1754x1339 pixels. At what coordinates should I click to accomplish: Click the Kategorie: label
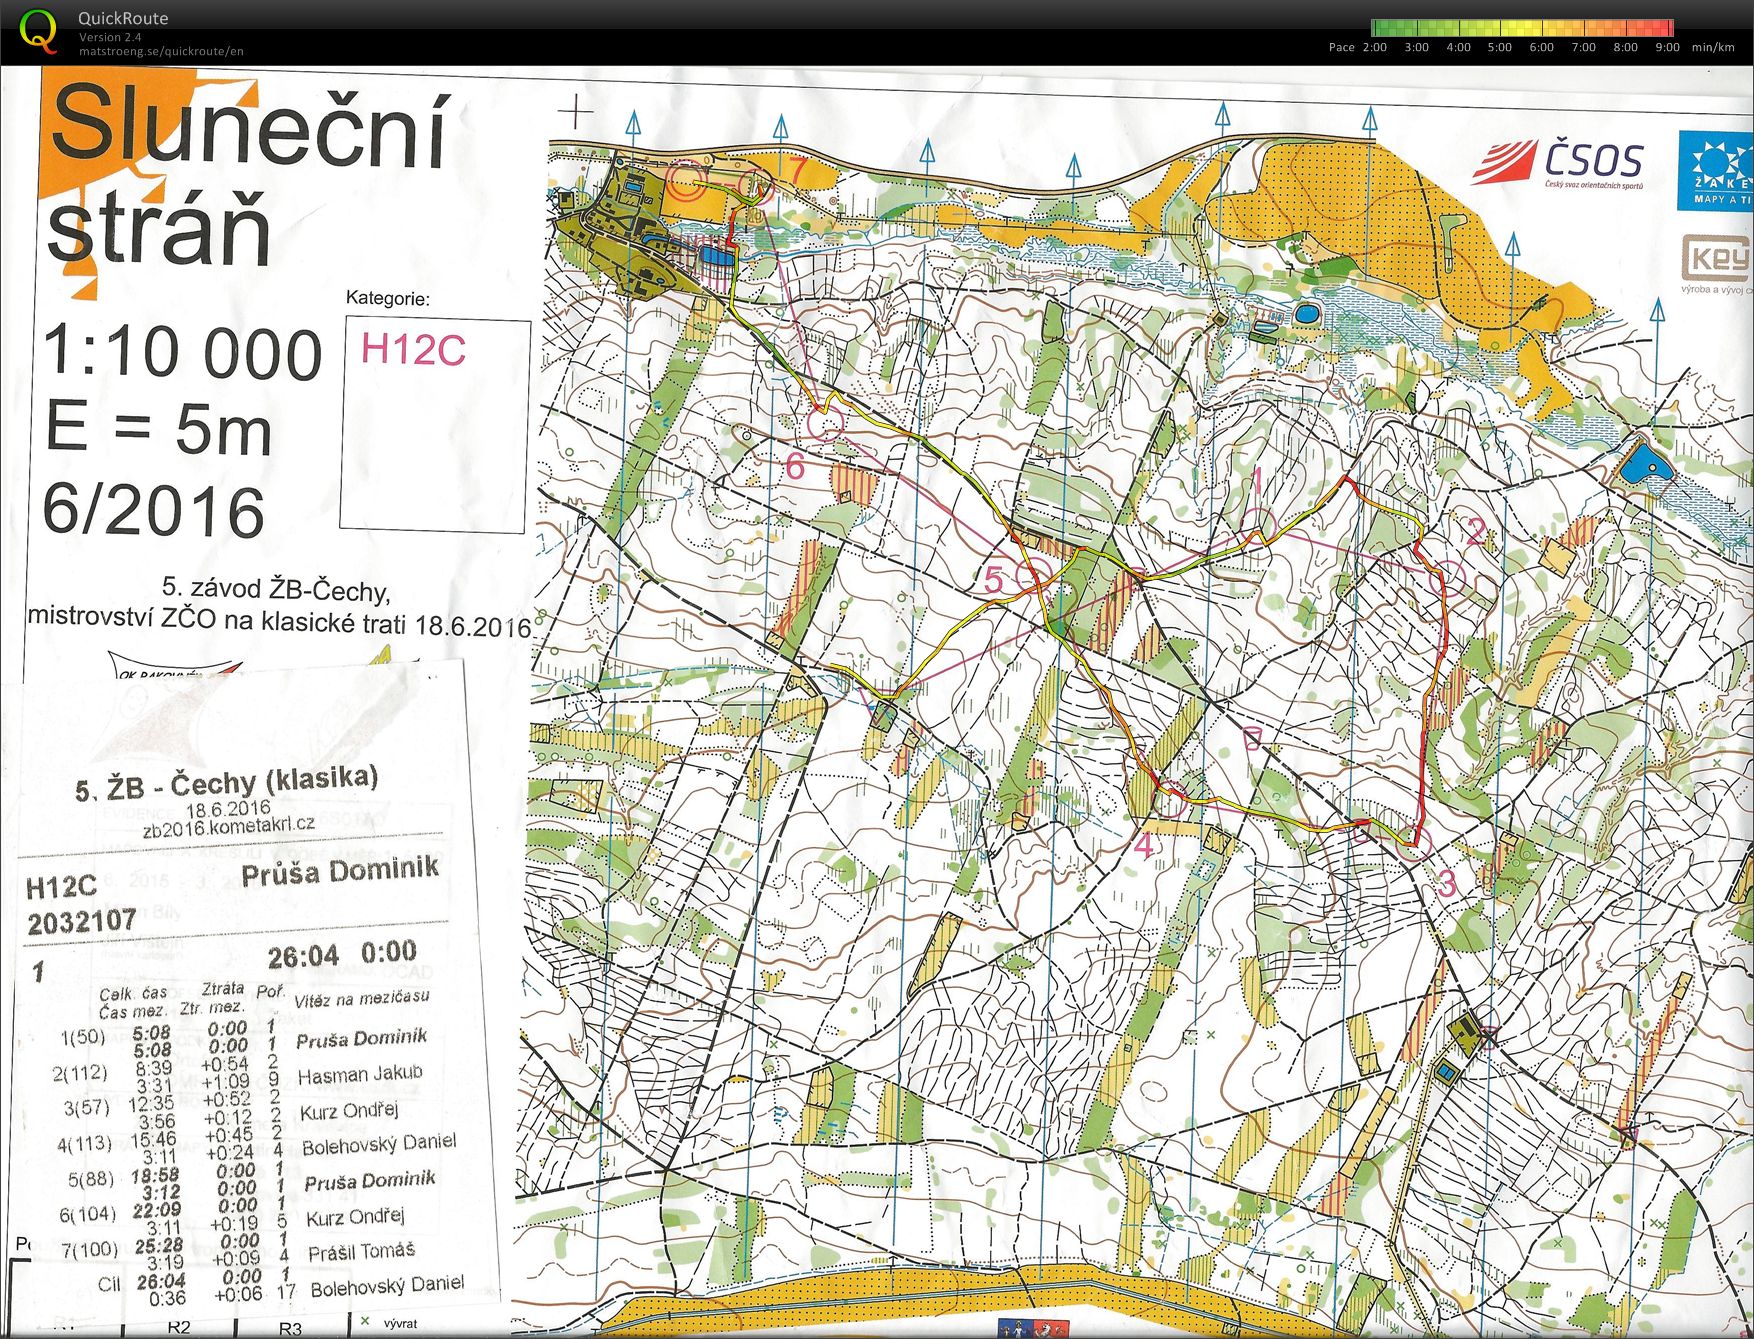387,298
